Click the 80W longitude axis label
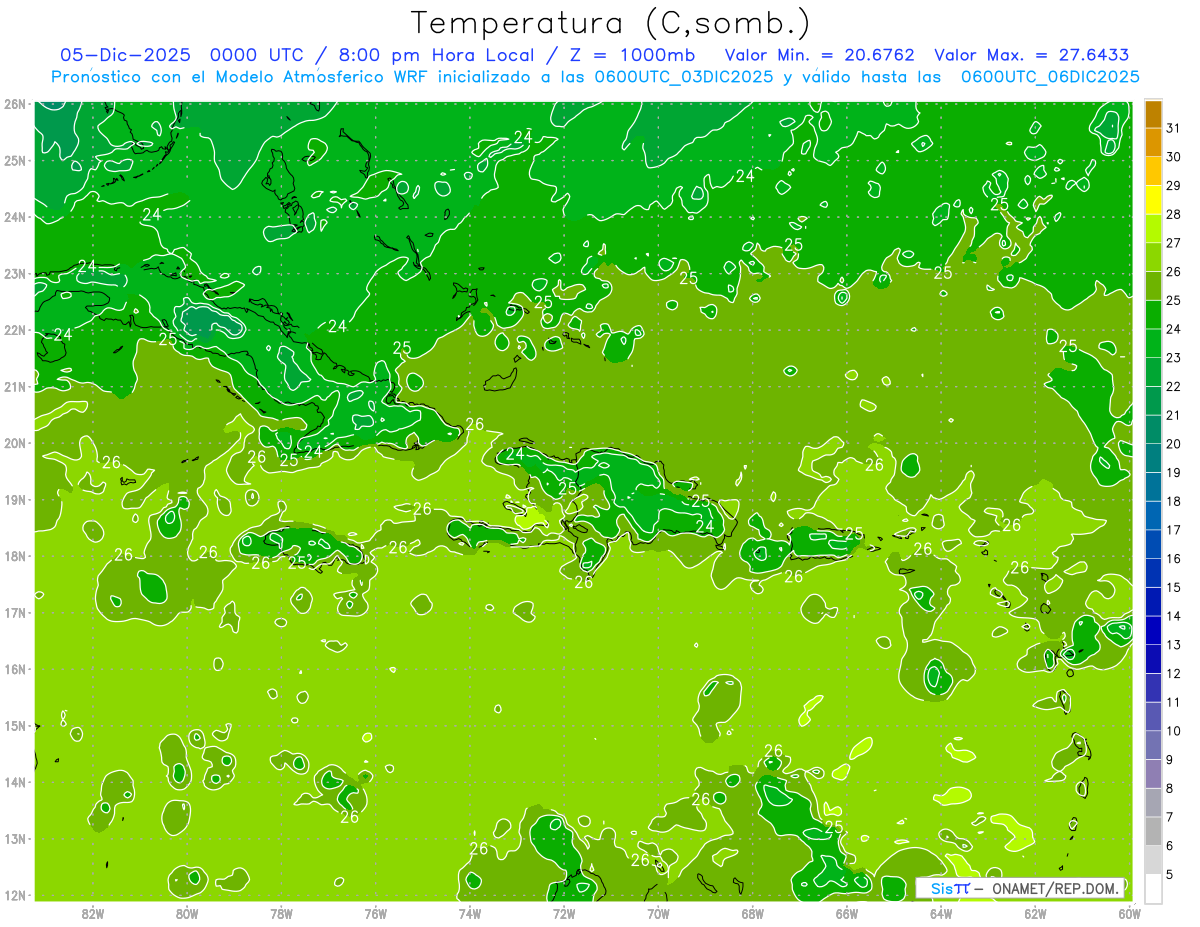Image resolution: width=1200 pixels, height=927 pixels. click(x=187, y=912)
